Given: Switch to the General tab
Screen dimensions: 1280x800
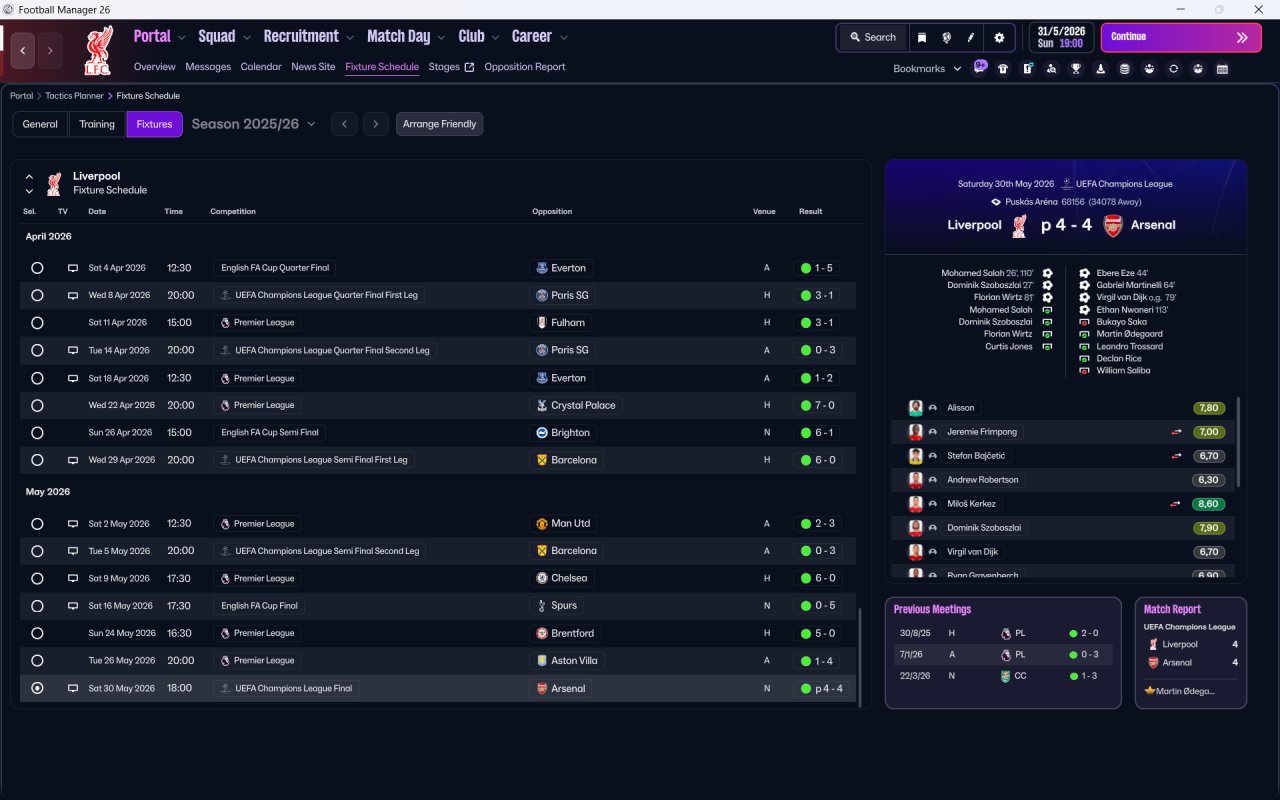Looking at the screenshot, I should pyautogui.click(x=40, y=124).
